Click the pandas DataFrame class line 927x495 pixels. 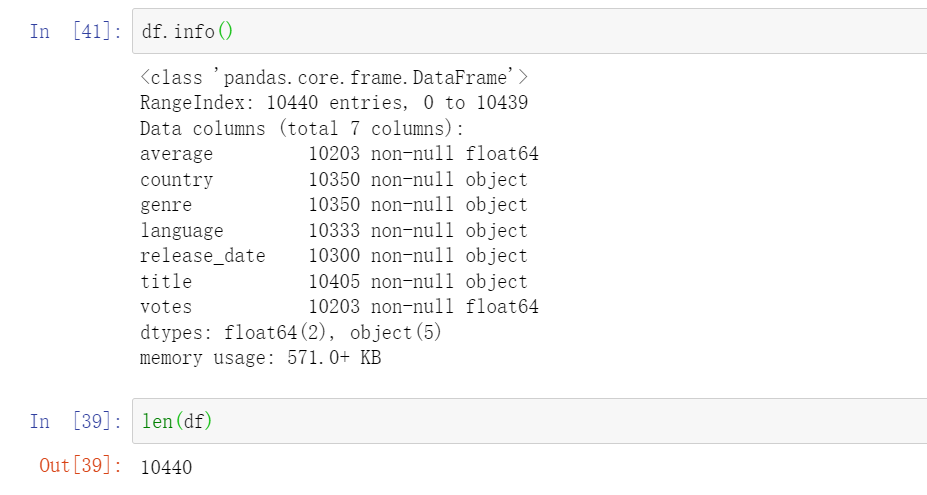[334, 77]
